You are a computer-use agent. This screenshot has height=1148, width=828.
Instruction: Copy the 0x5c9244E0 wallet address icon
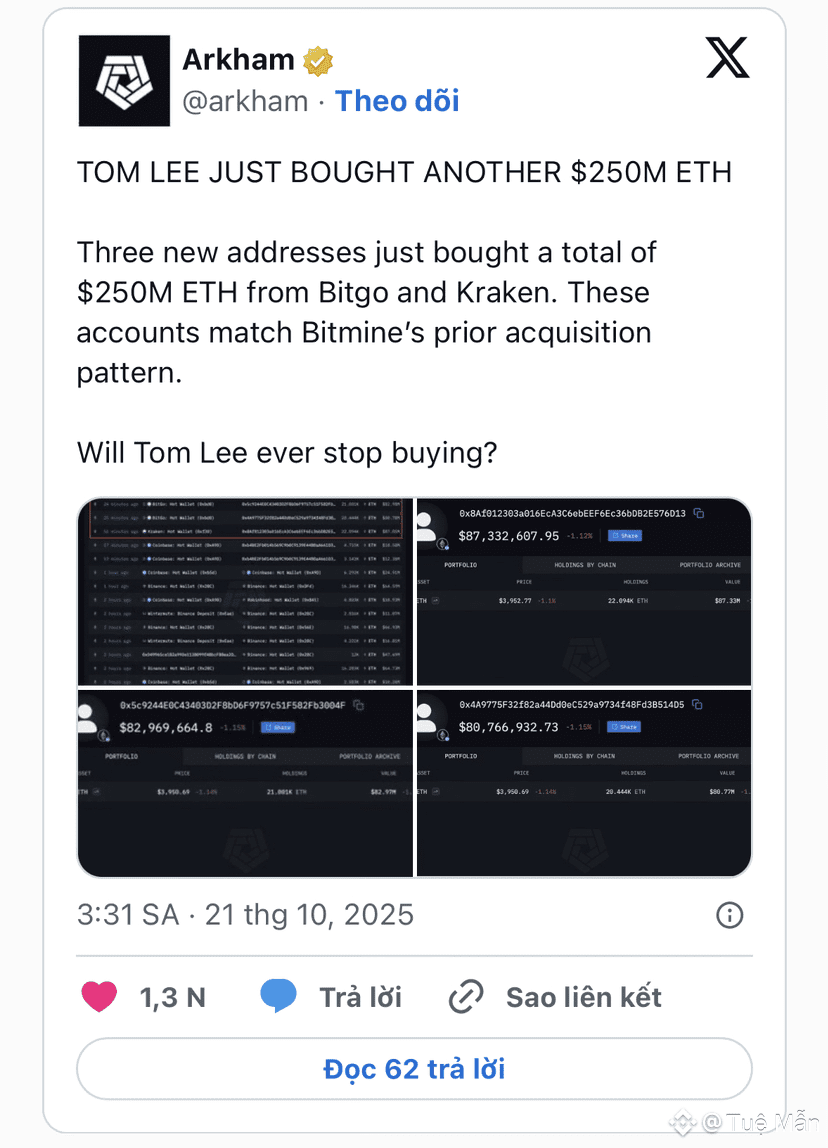[358, 705]
